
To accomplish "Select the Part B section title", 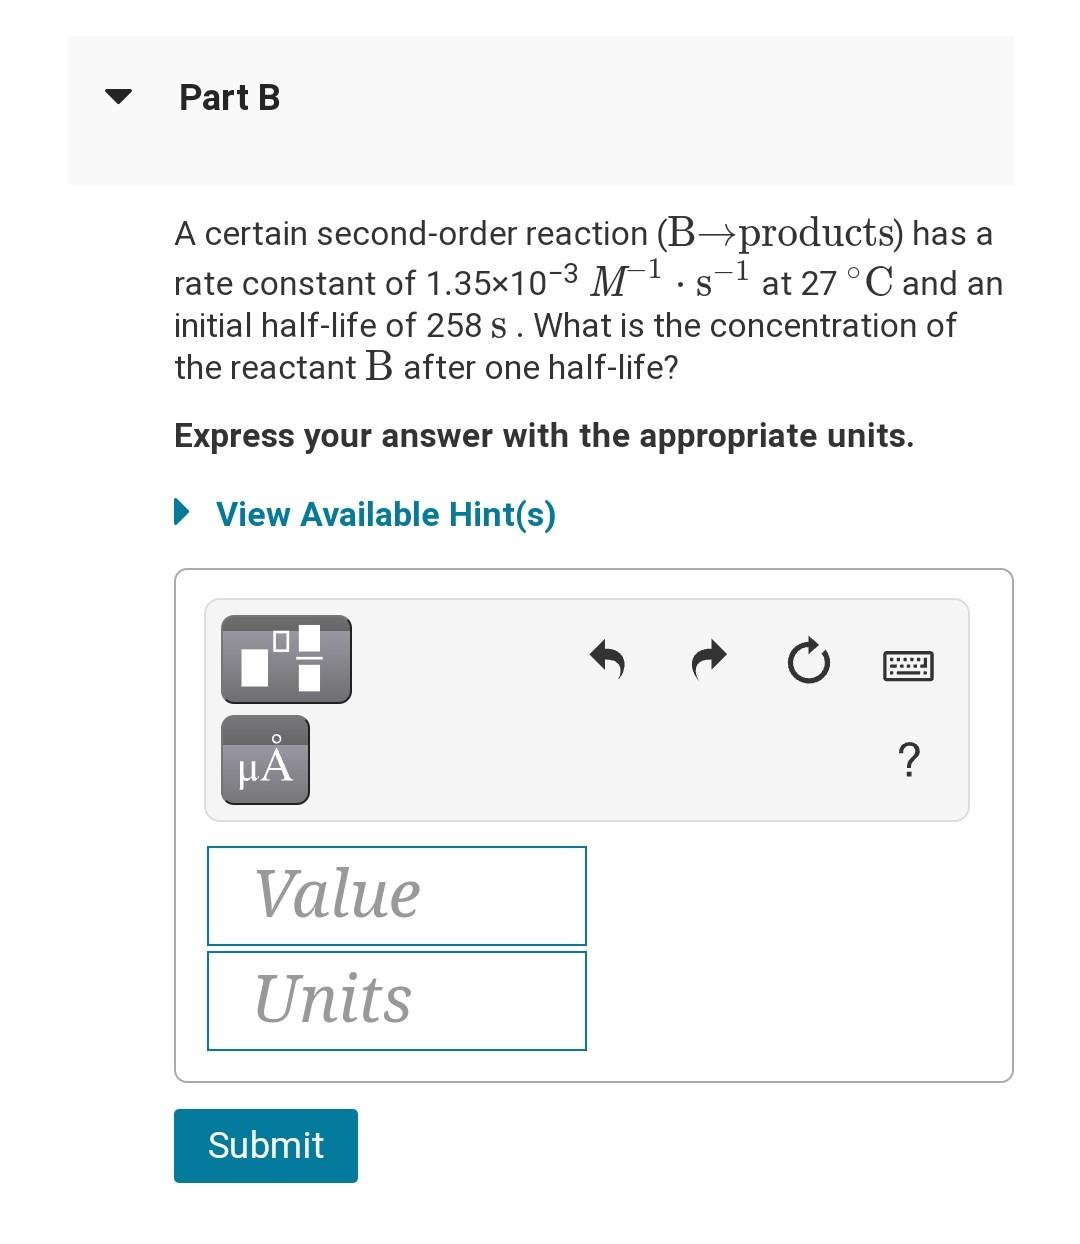I will click(x=229, y=97).
